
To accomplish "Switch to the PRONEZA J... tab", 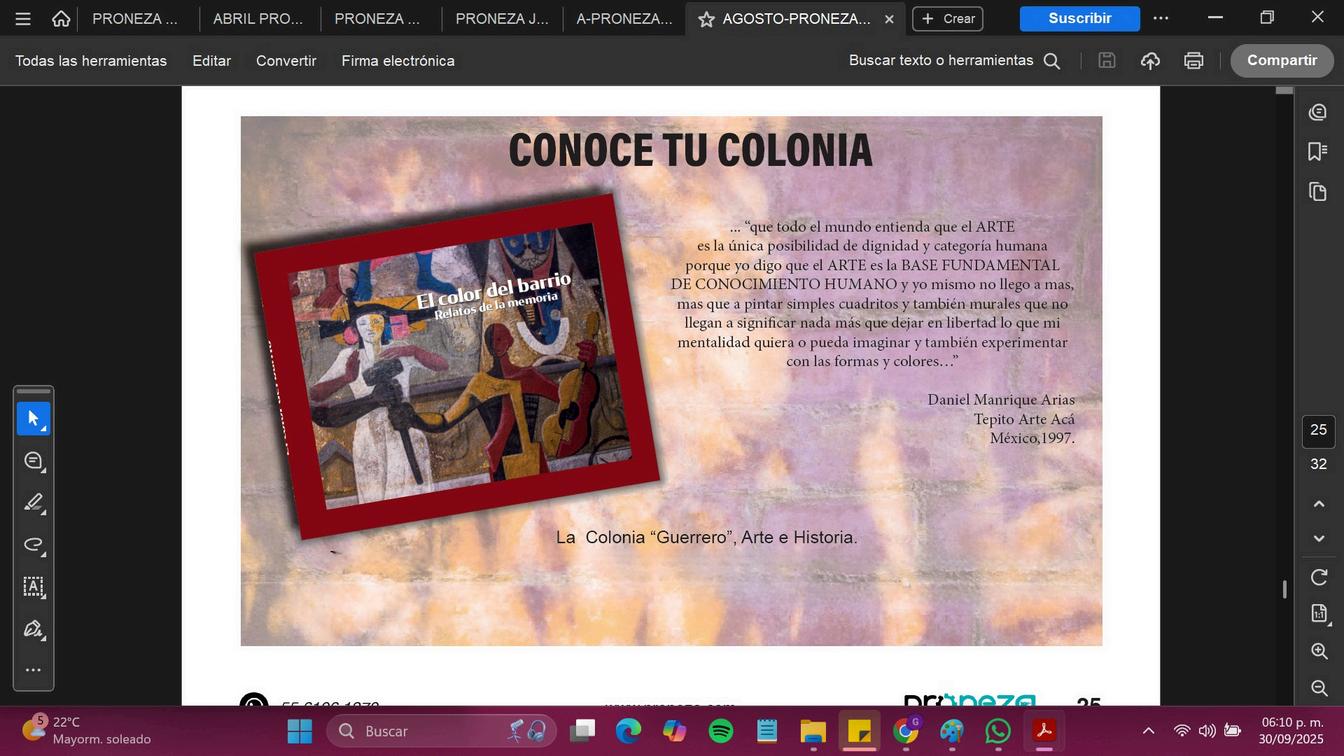I will (502, 19).
